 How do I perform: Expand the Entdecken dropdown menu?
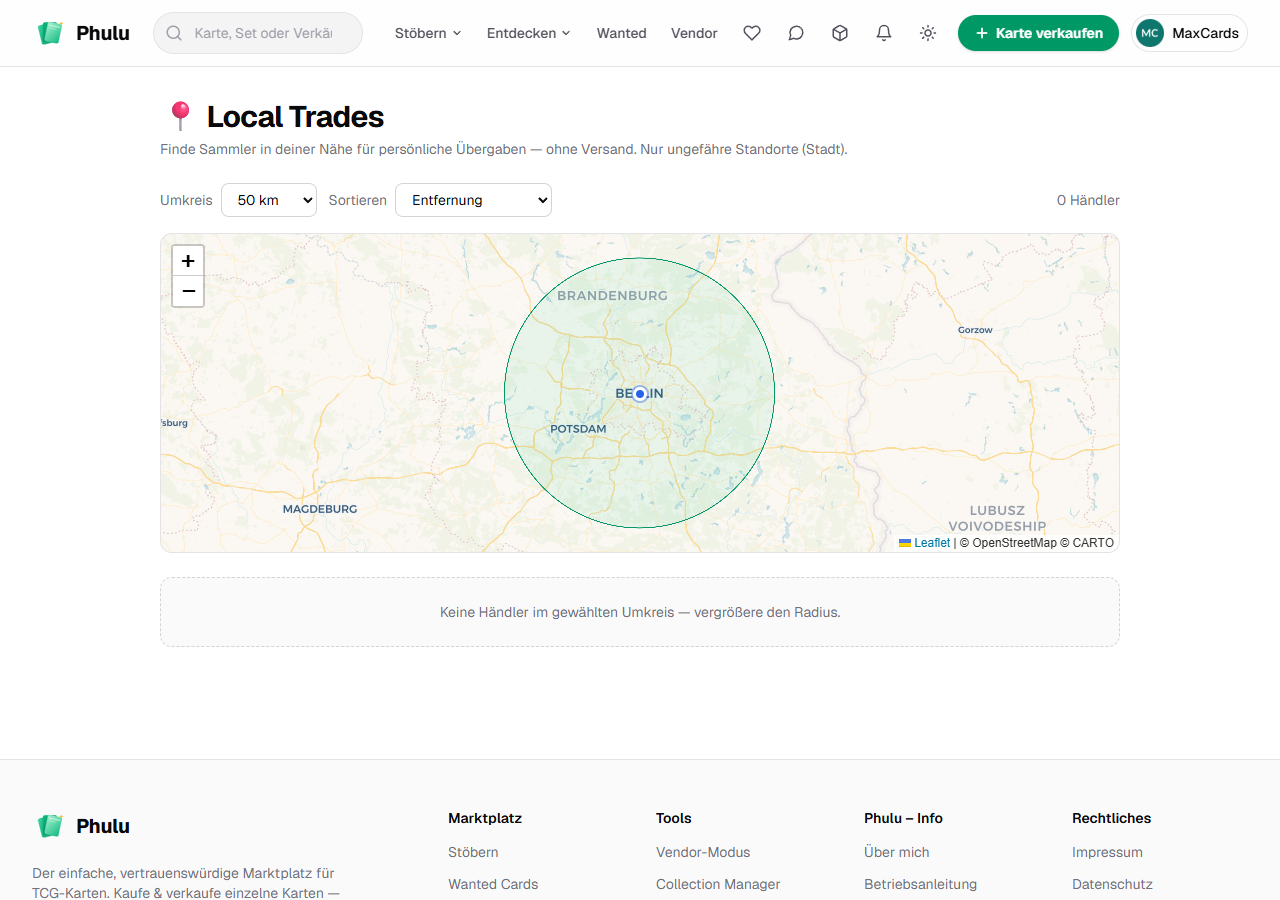coord(529,33)
